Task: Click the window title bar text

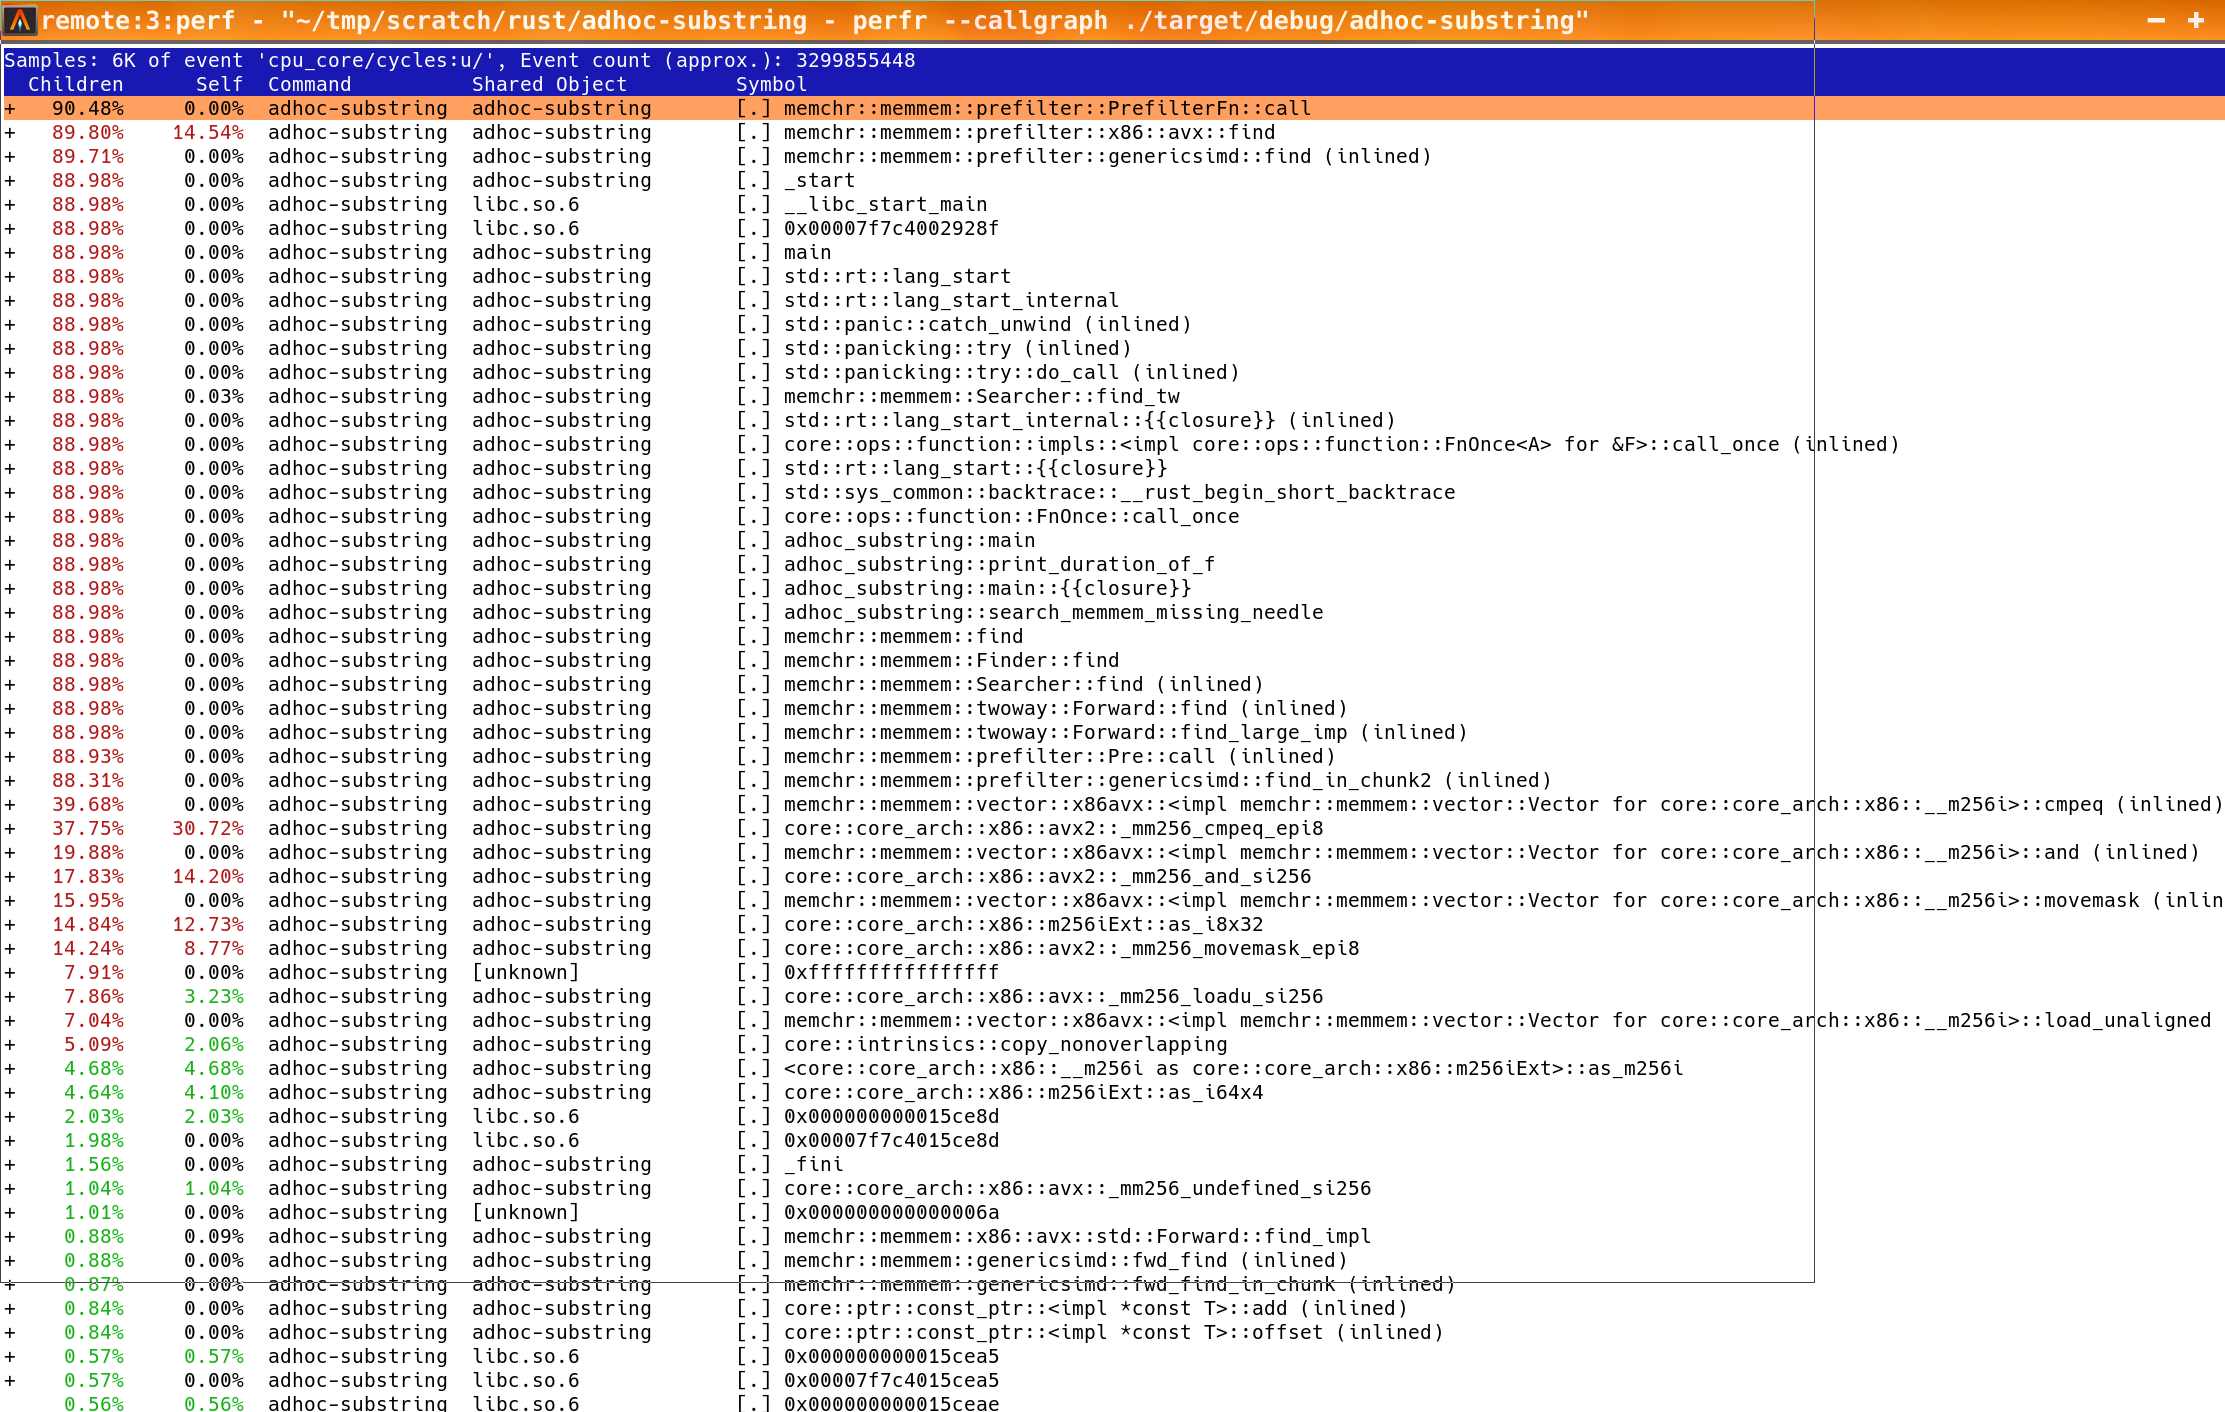Action: click(814, 20)
